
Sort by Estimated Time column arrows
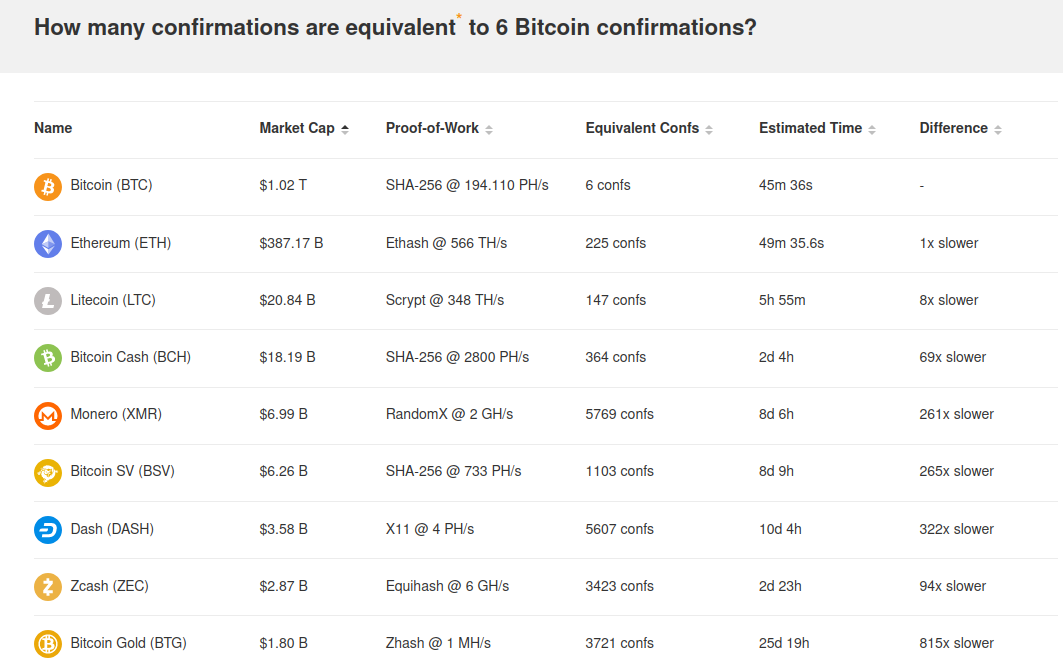(872, 130)
